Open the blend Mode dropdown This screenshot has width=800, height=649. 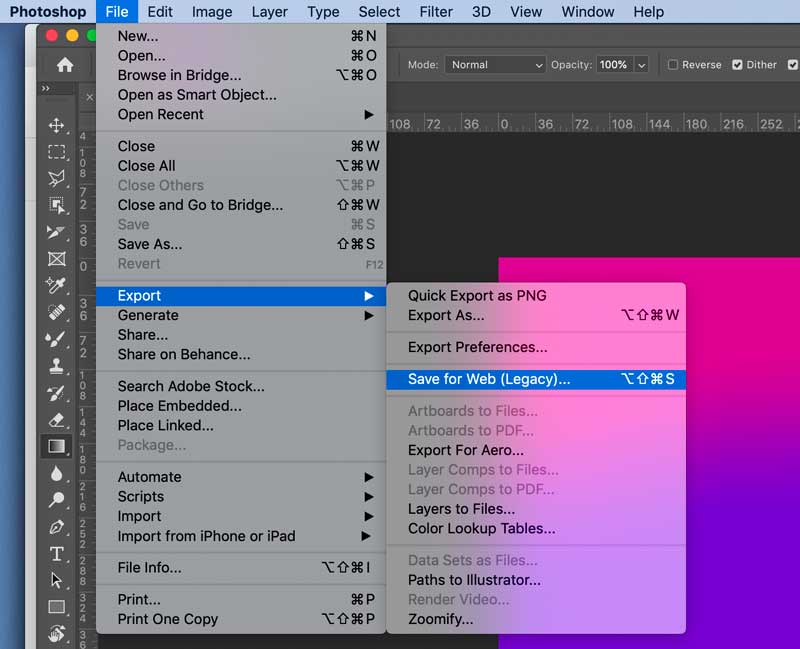[x=495, y=64]
